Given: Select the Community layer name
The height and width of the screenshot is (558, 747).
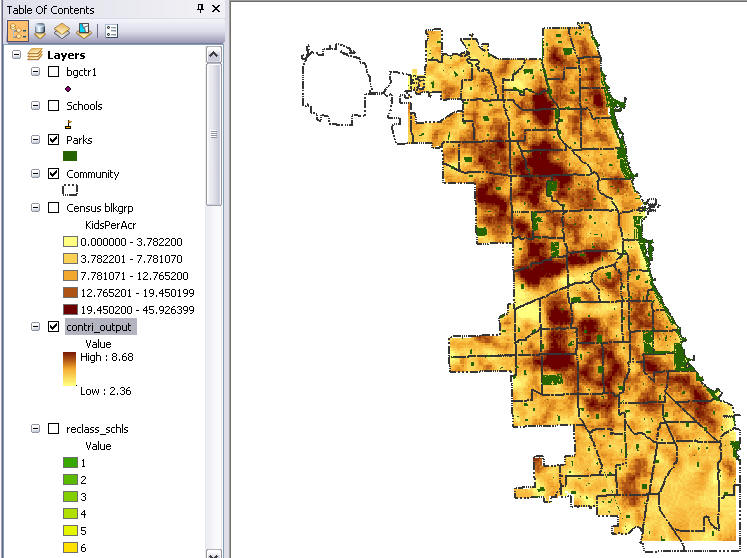Looking at the screenshot, I should coord(92,174).
